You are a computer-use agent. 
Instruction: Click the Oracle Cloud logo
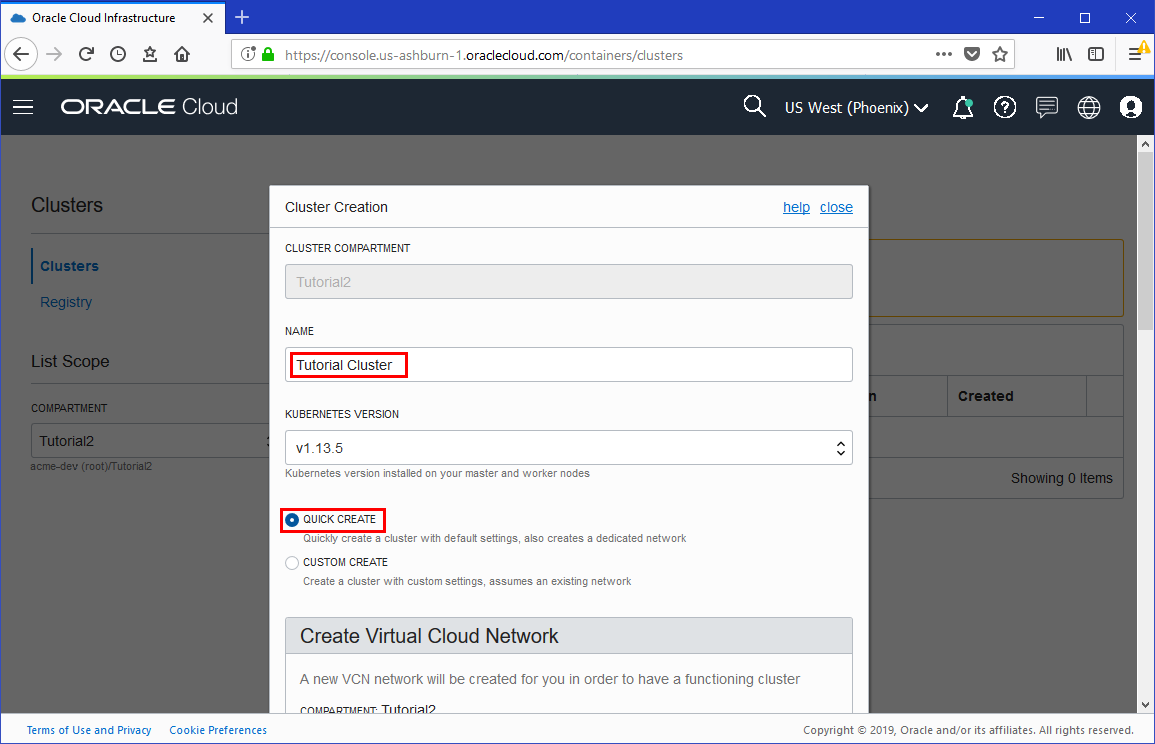149,107
